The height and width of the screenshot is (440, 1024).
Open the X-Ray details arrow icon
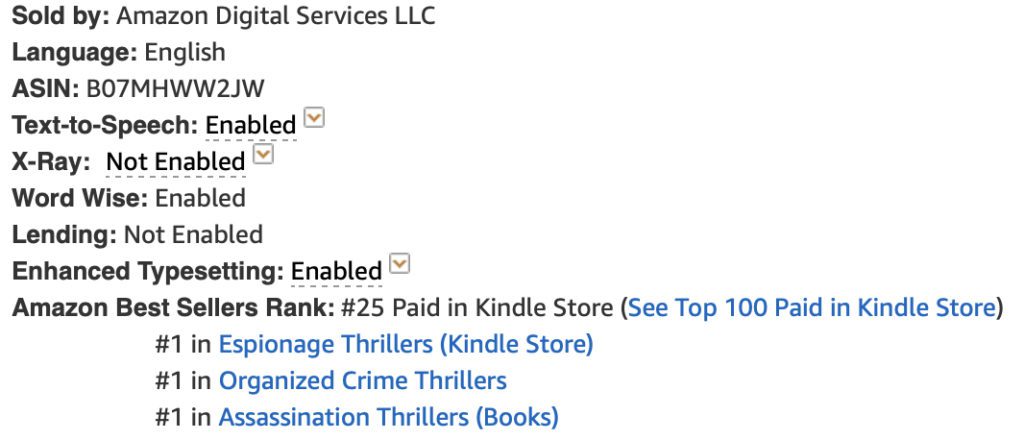[263, 155]
